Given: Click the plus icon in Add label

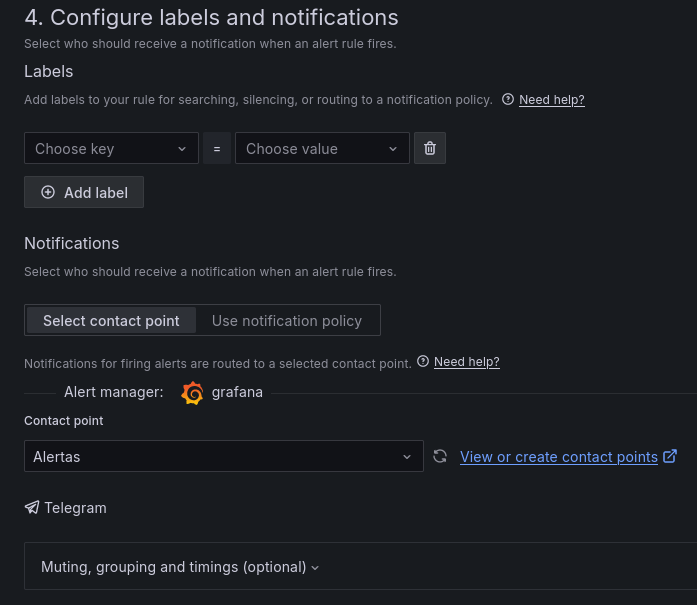Looking at the screenshot, I should 48,192.
